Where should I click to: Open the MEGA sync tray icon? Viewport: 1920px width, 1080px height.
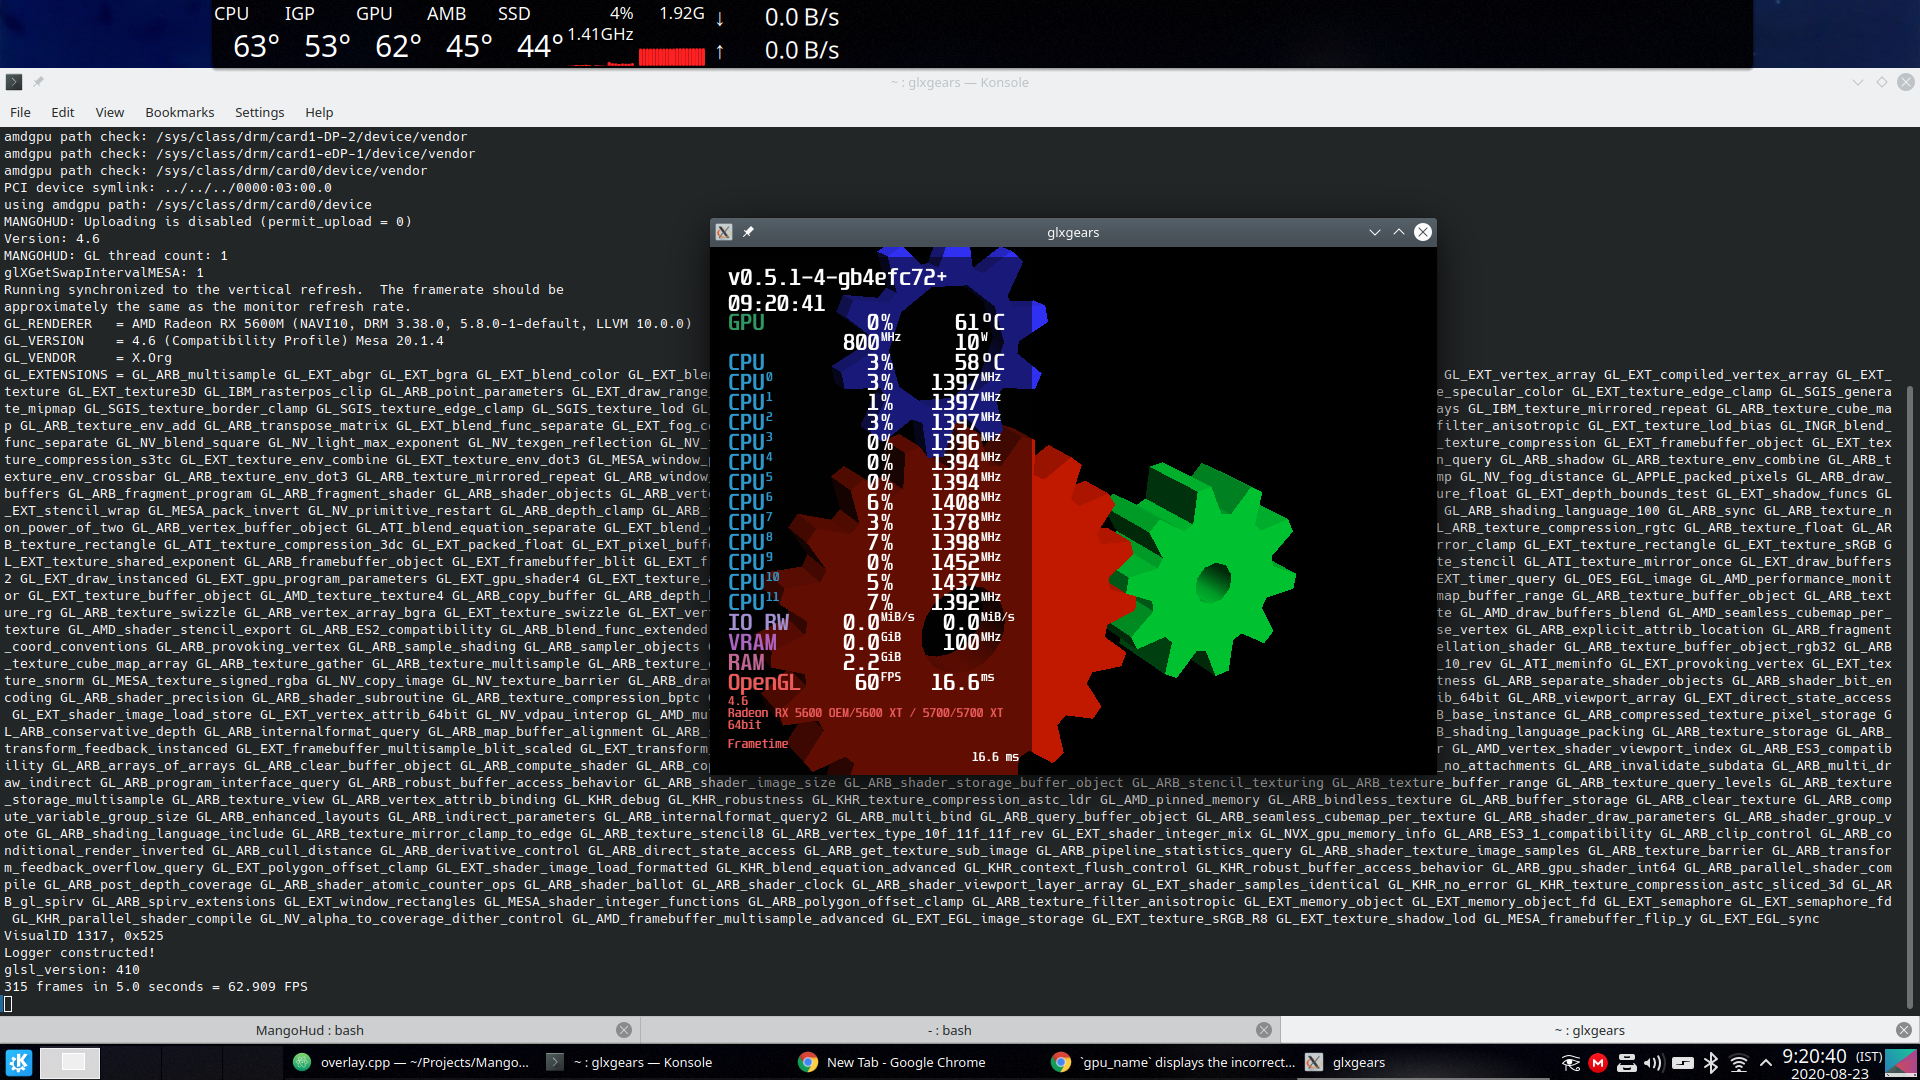pos(1597,1062)
